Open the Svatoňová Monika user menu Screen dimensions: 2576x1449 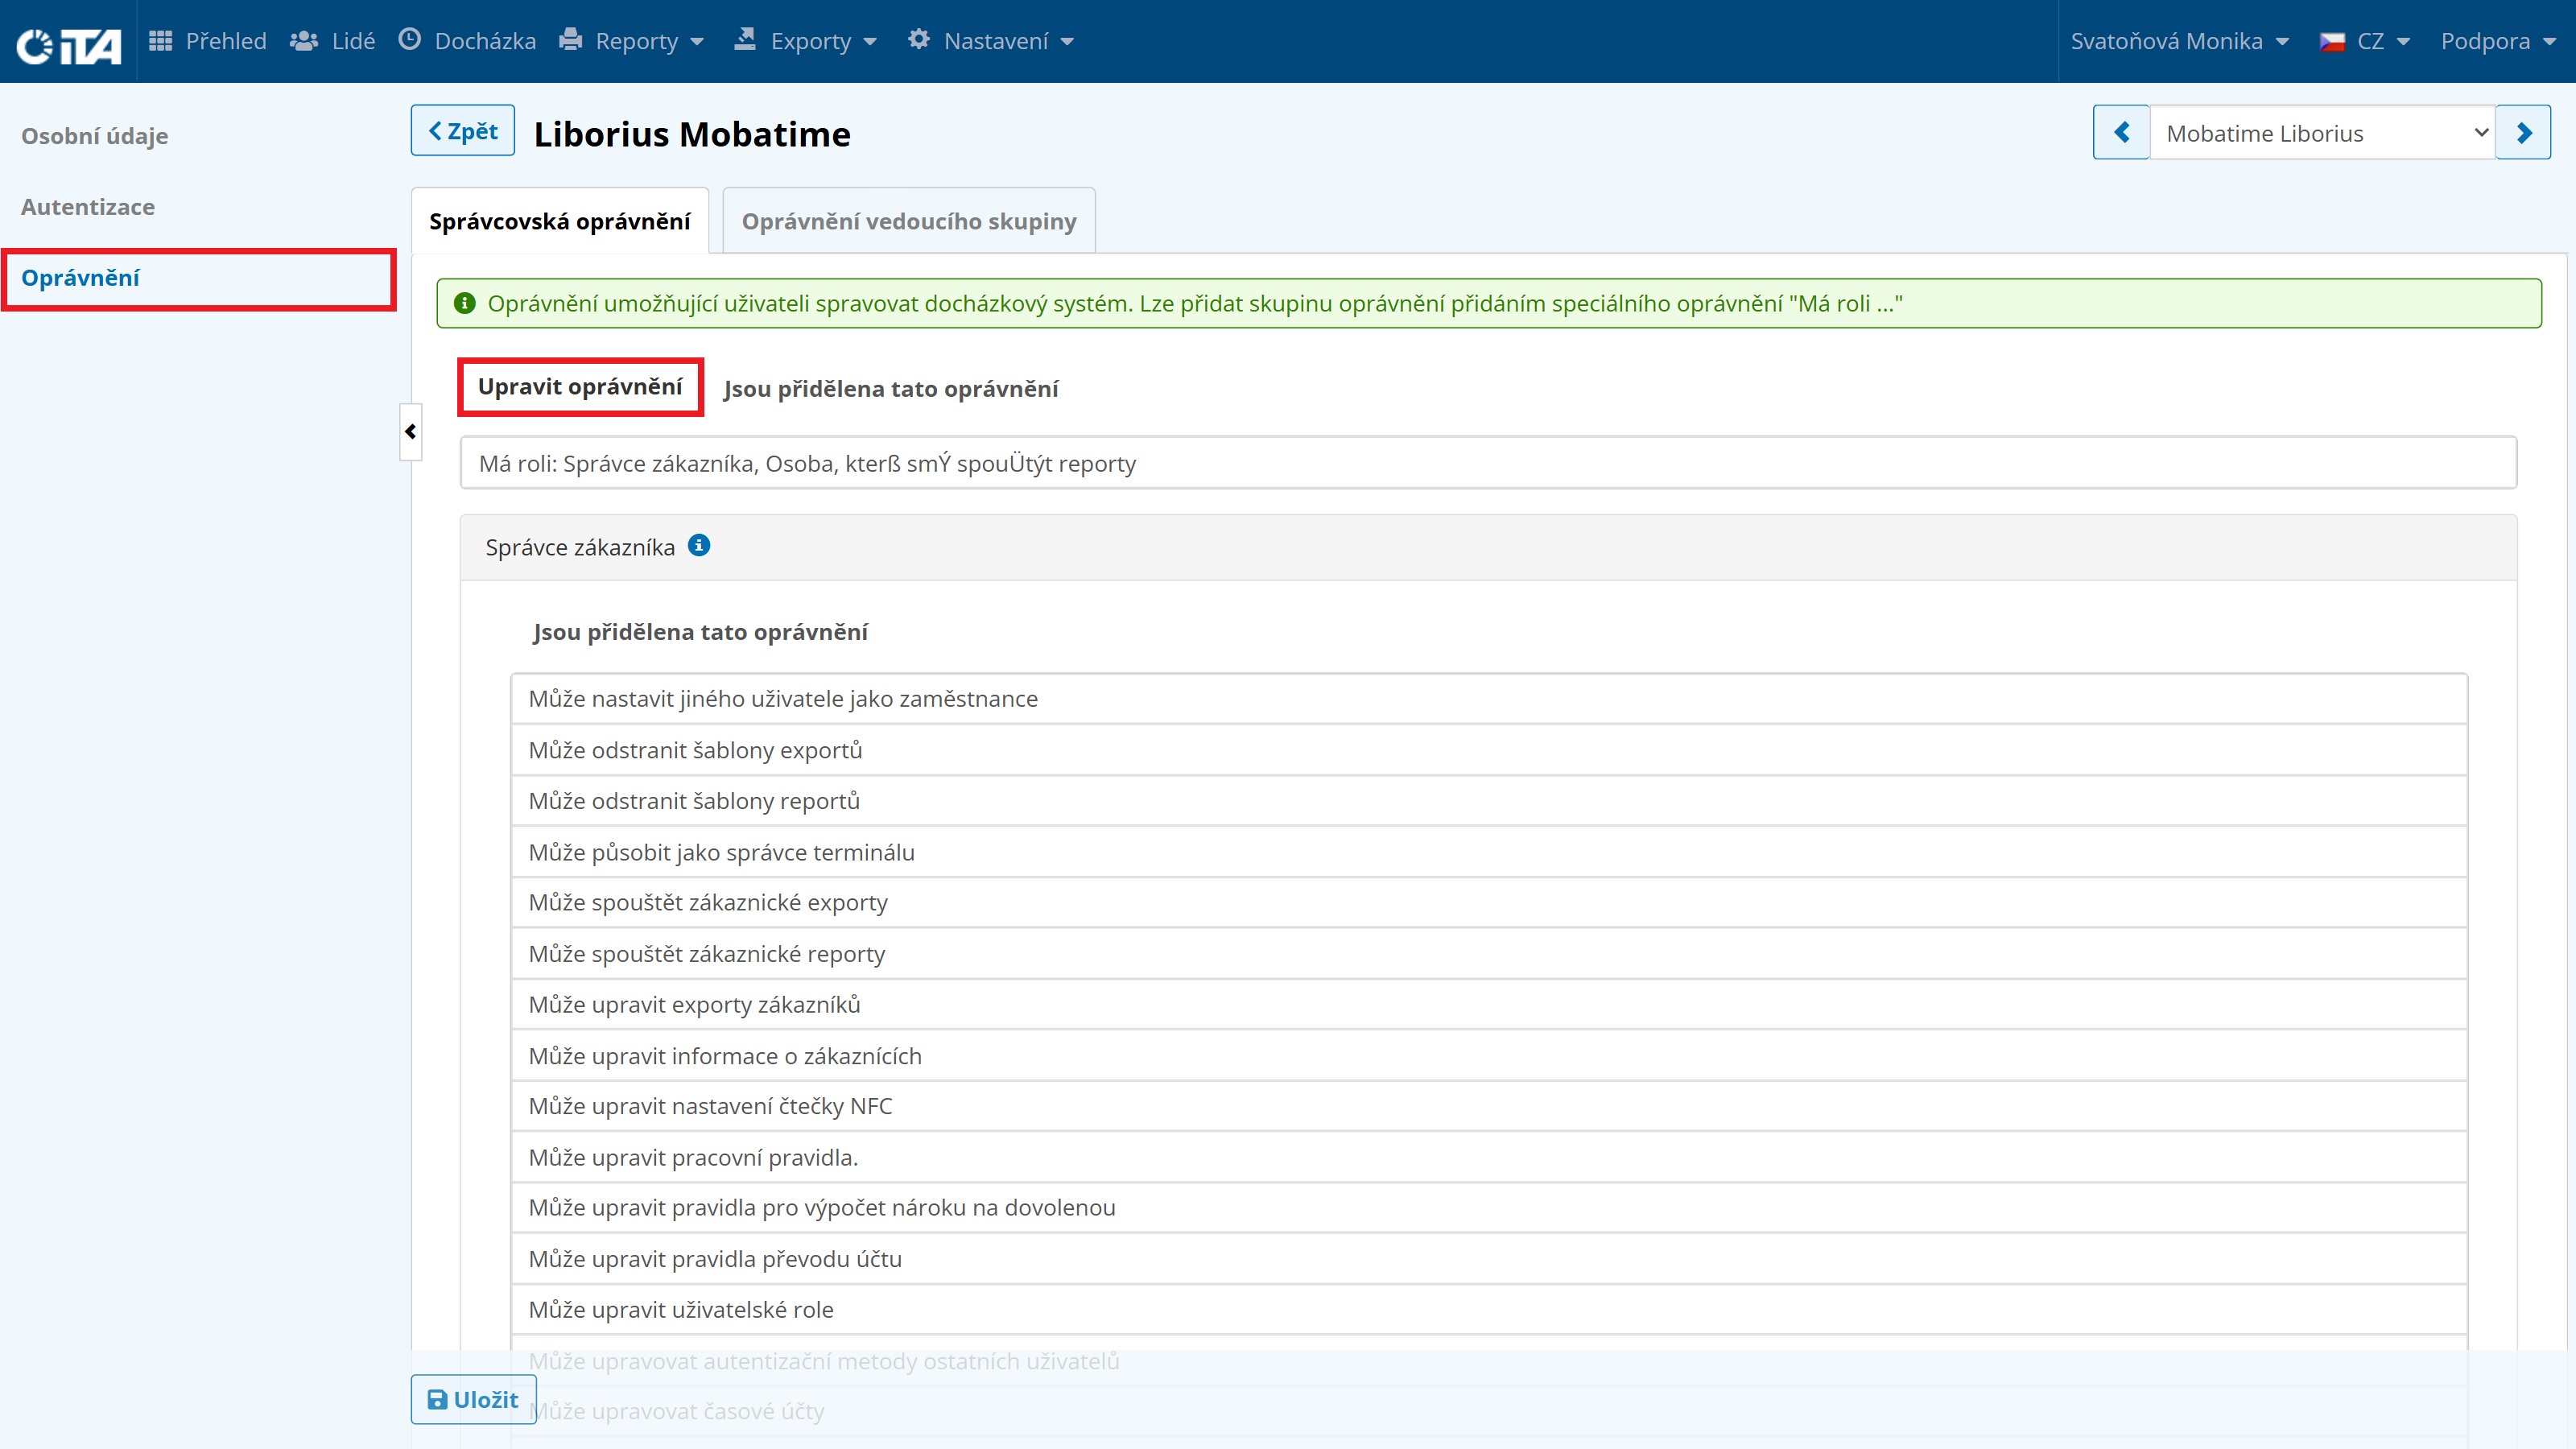tap(2179, 41)
